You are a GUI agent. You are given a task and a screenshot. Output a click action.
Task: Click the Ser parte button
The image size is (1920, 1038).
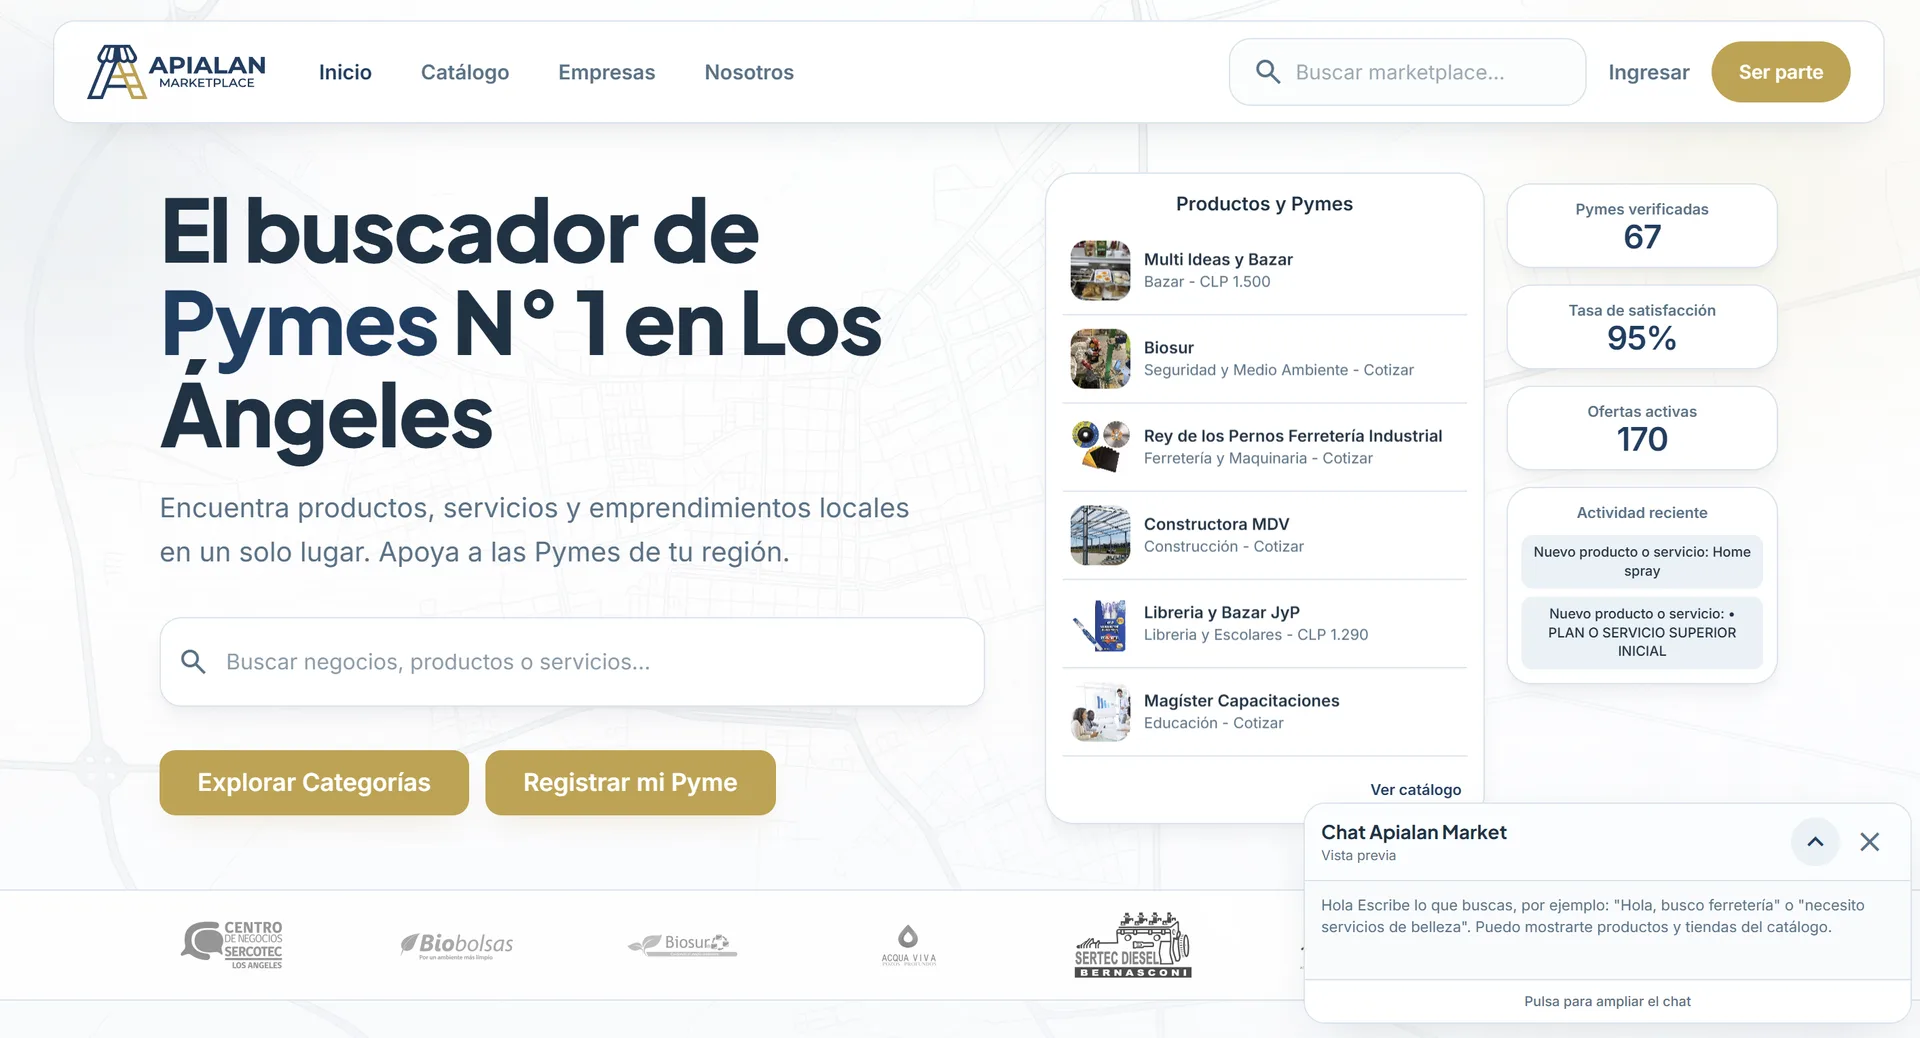pos(1781,72)
